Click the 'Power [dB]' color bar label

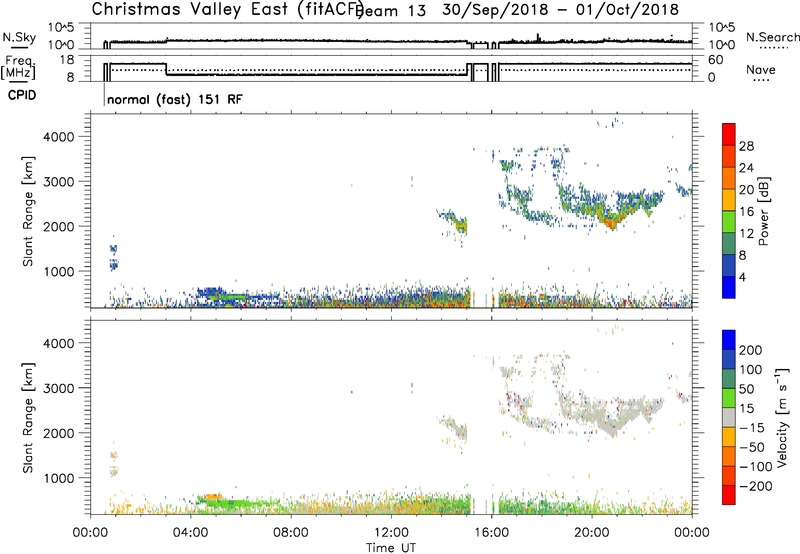pyautogui.click(x=763, y=211)
